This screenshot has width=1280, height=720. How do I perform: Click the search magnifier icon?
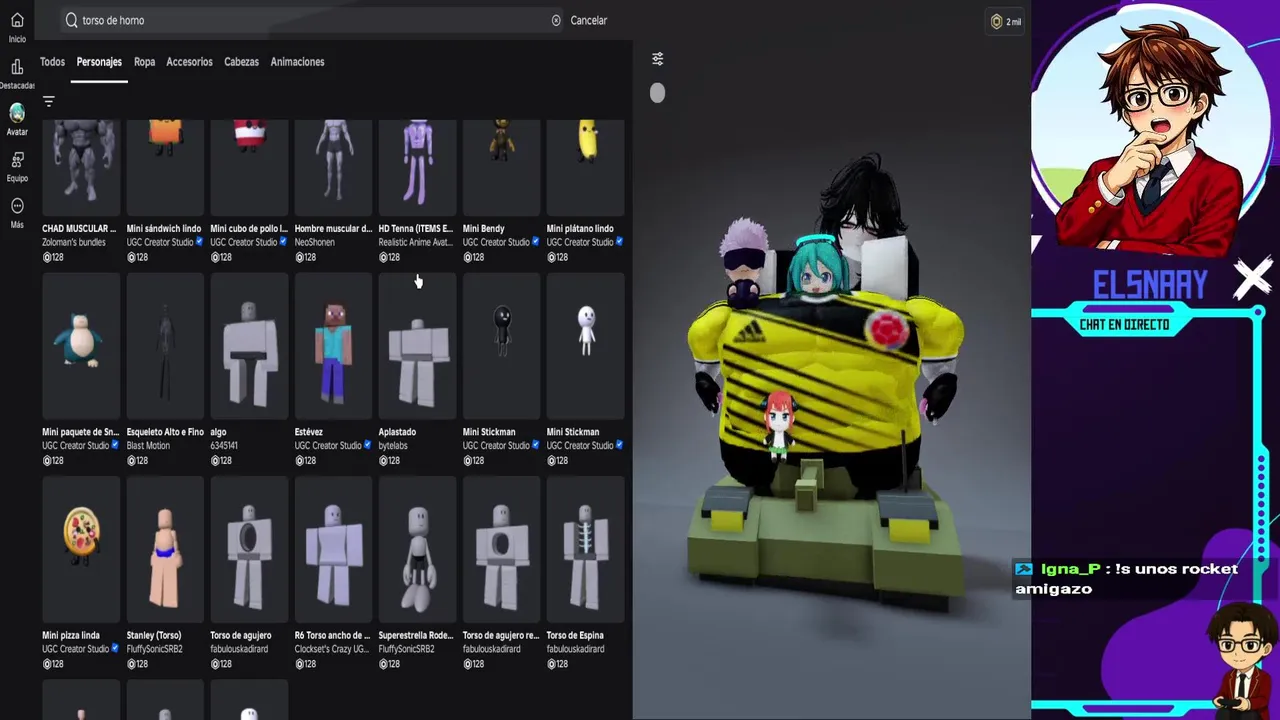[71, 20]
